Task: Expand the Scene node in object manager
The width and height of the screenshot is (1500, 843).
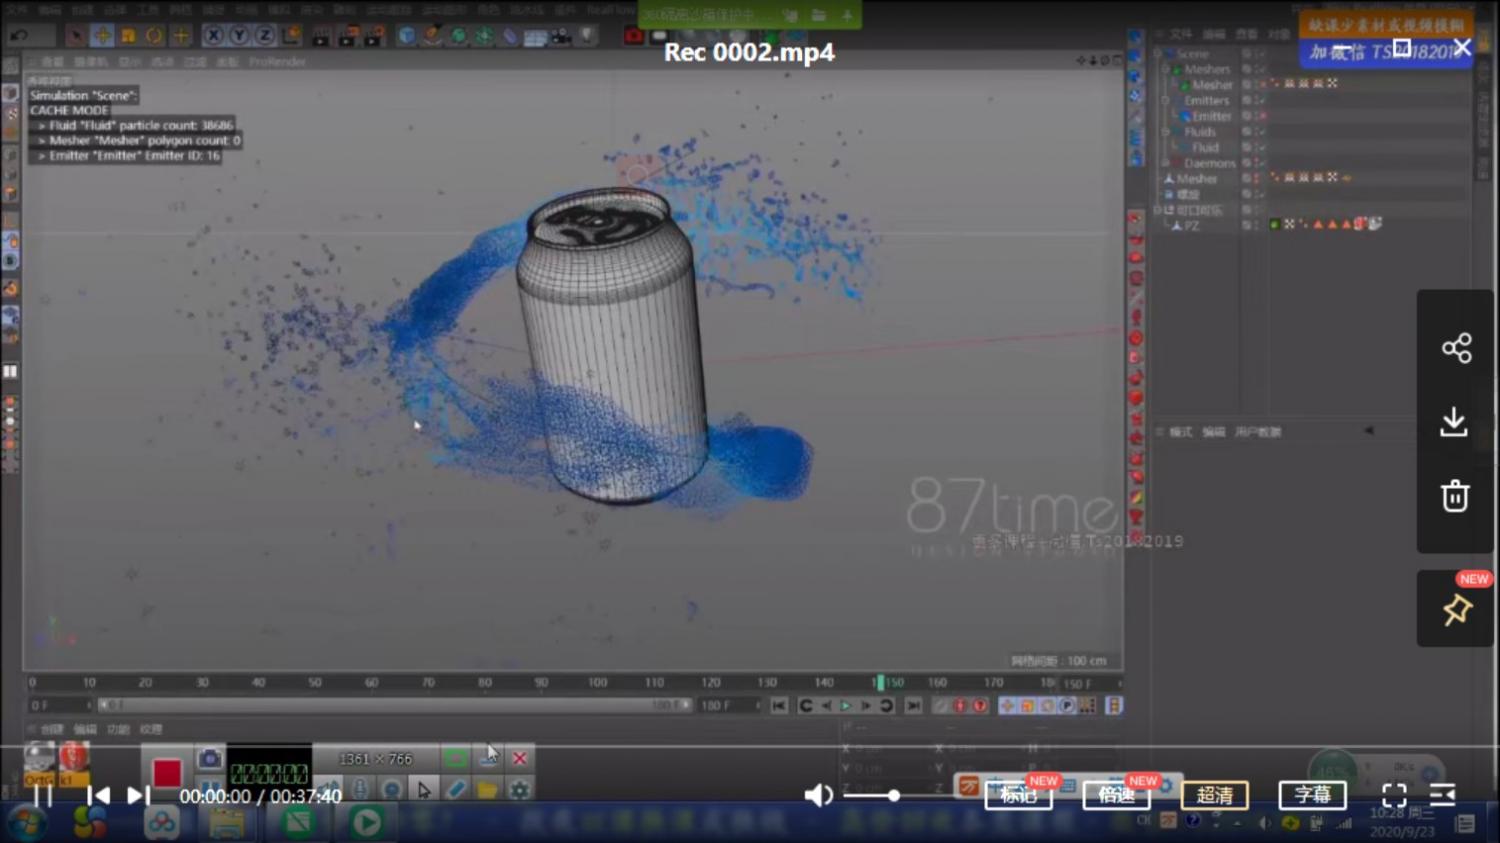Action: pyautogui.click(x=1158, y=54)
